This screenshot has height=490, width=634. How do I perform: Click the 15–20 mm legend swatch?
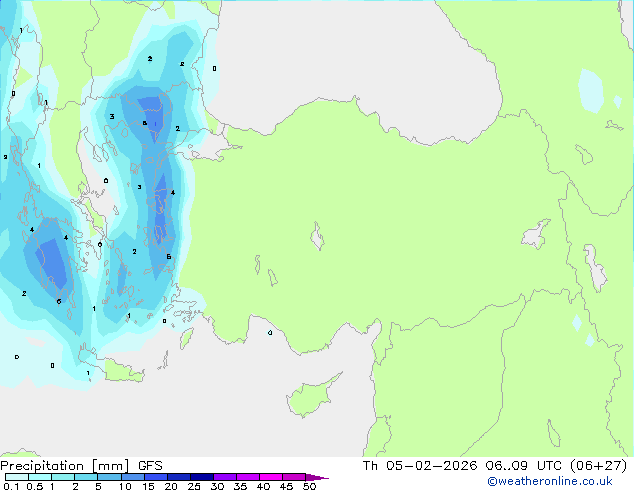tap(155, 477)
